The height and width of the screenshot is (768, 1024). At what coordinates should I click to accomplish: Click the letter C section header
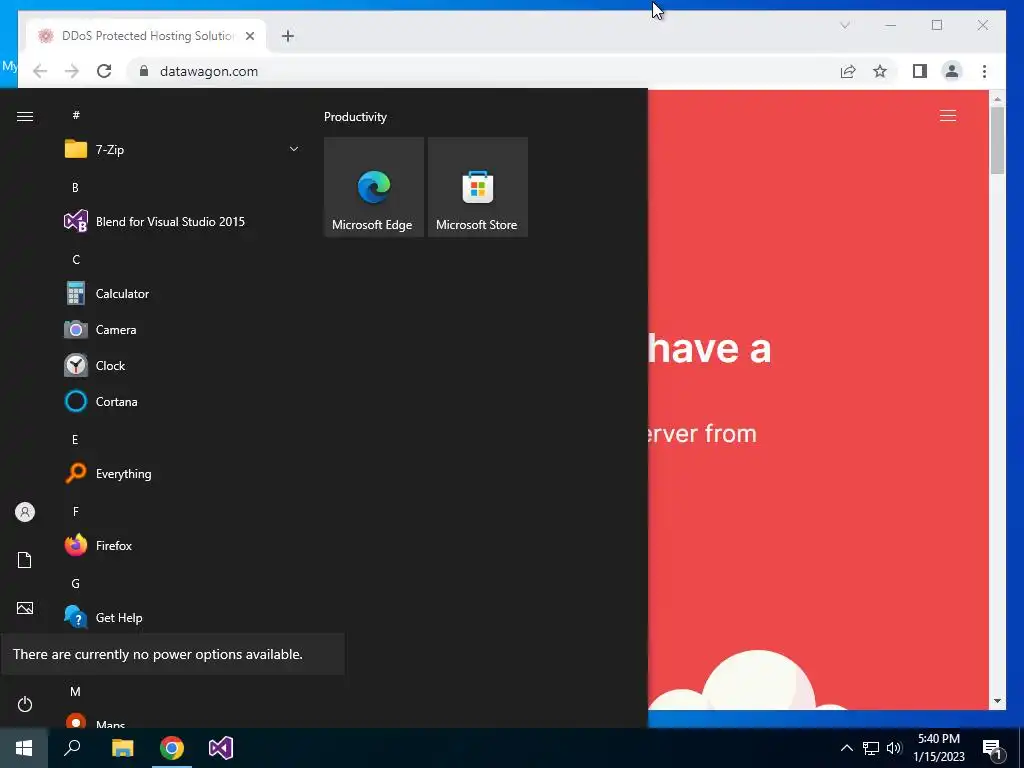(76, 260)
